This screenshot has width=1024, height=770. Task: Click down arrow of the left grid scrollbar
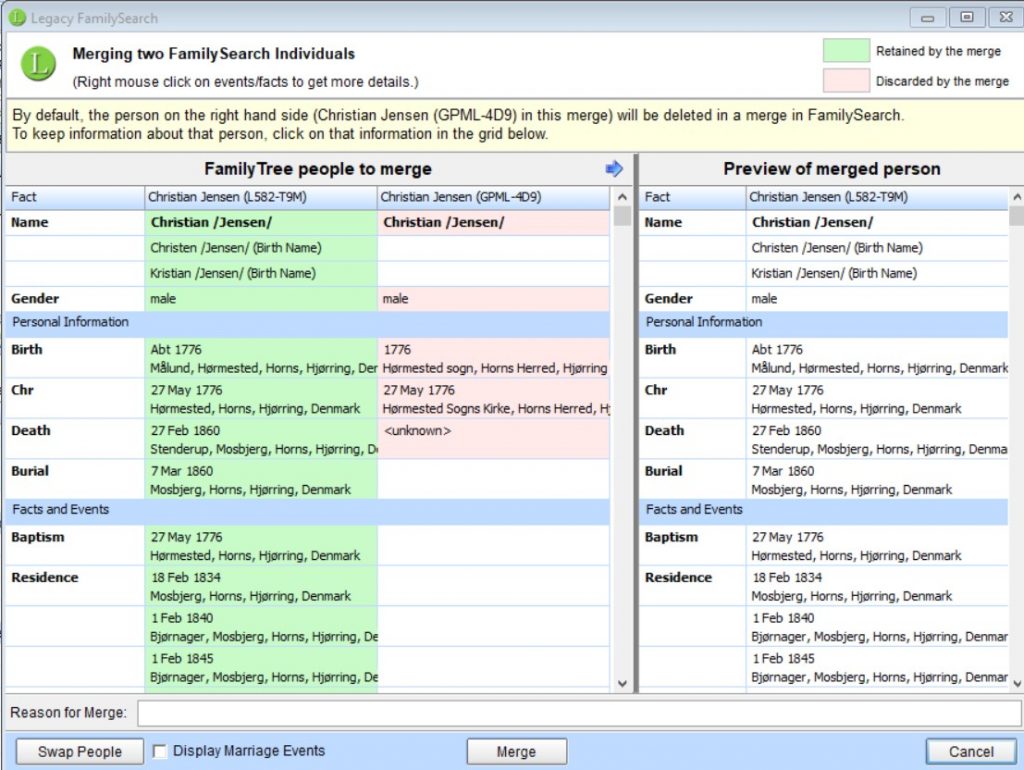[x=622, y=683]
